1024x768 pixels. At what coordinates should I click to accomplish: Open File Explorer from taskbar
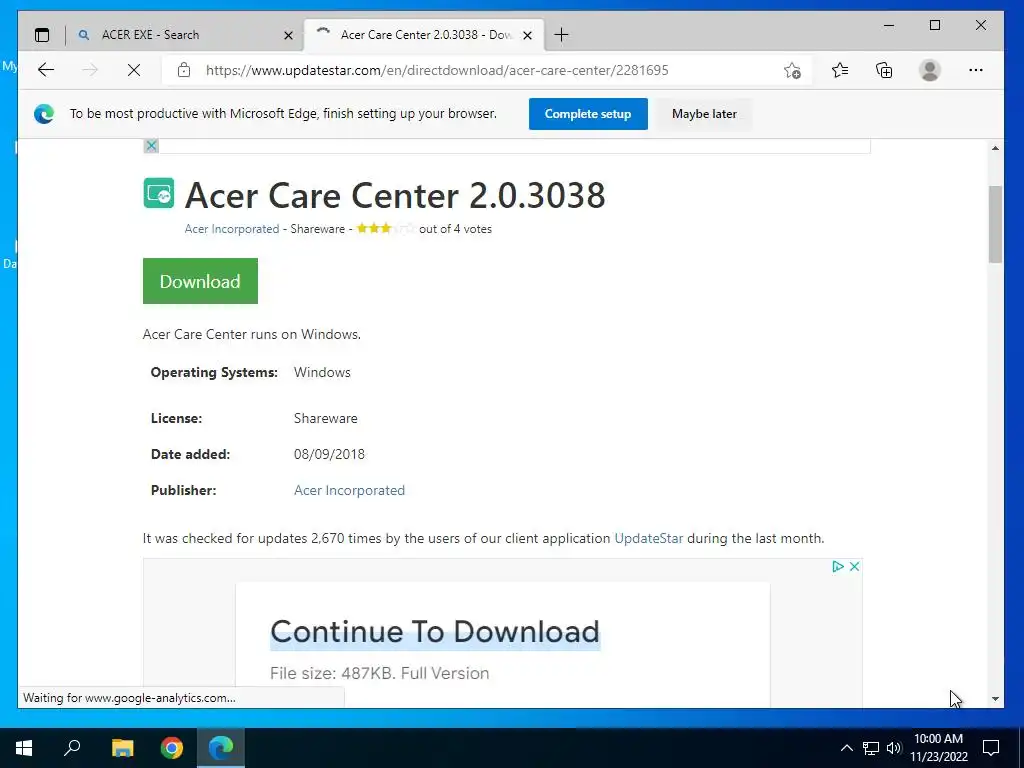(122, 748)
